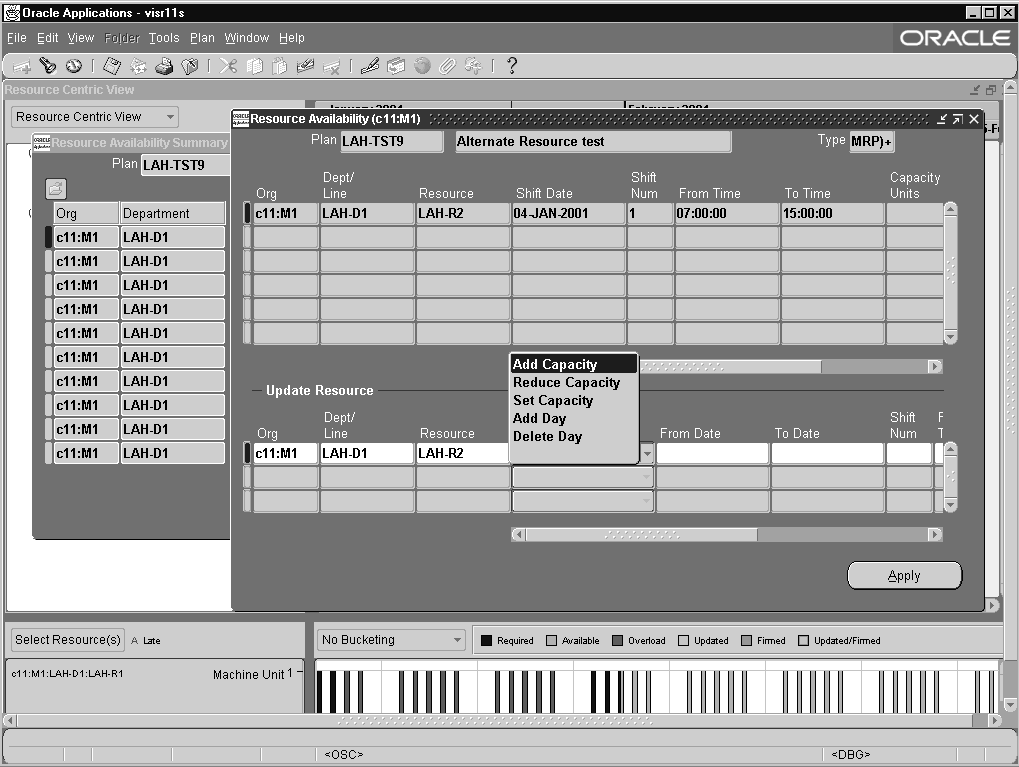Click the To Time field 15:00:00
The image size is (1019, 767).
click(x=832, y=214)
